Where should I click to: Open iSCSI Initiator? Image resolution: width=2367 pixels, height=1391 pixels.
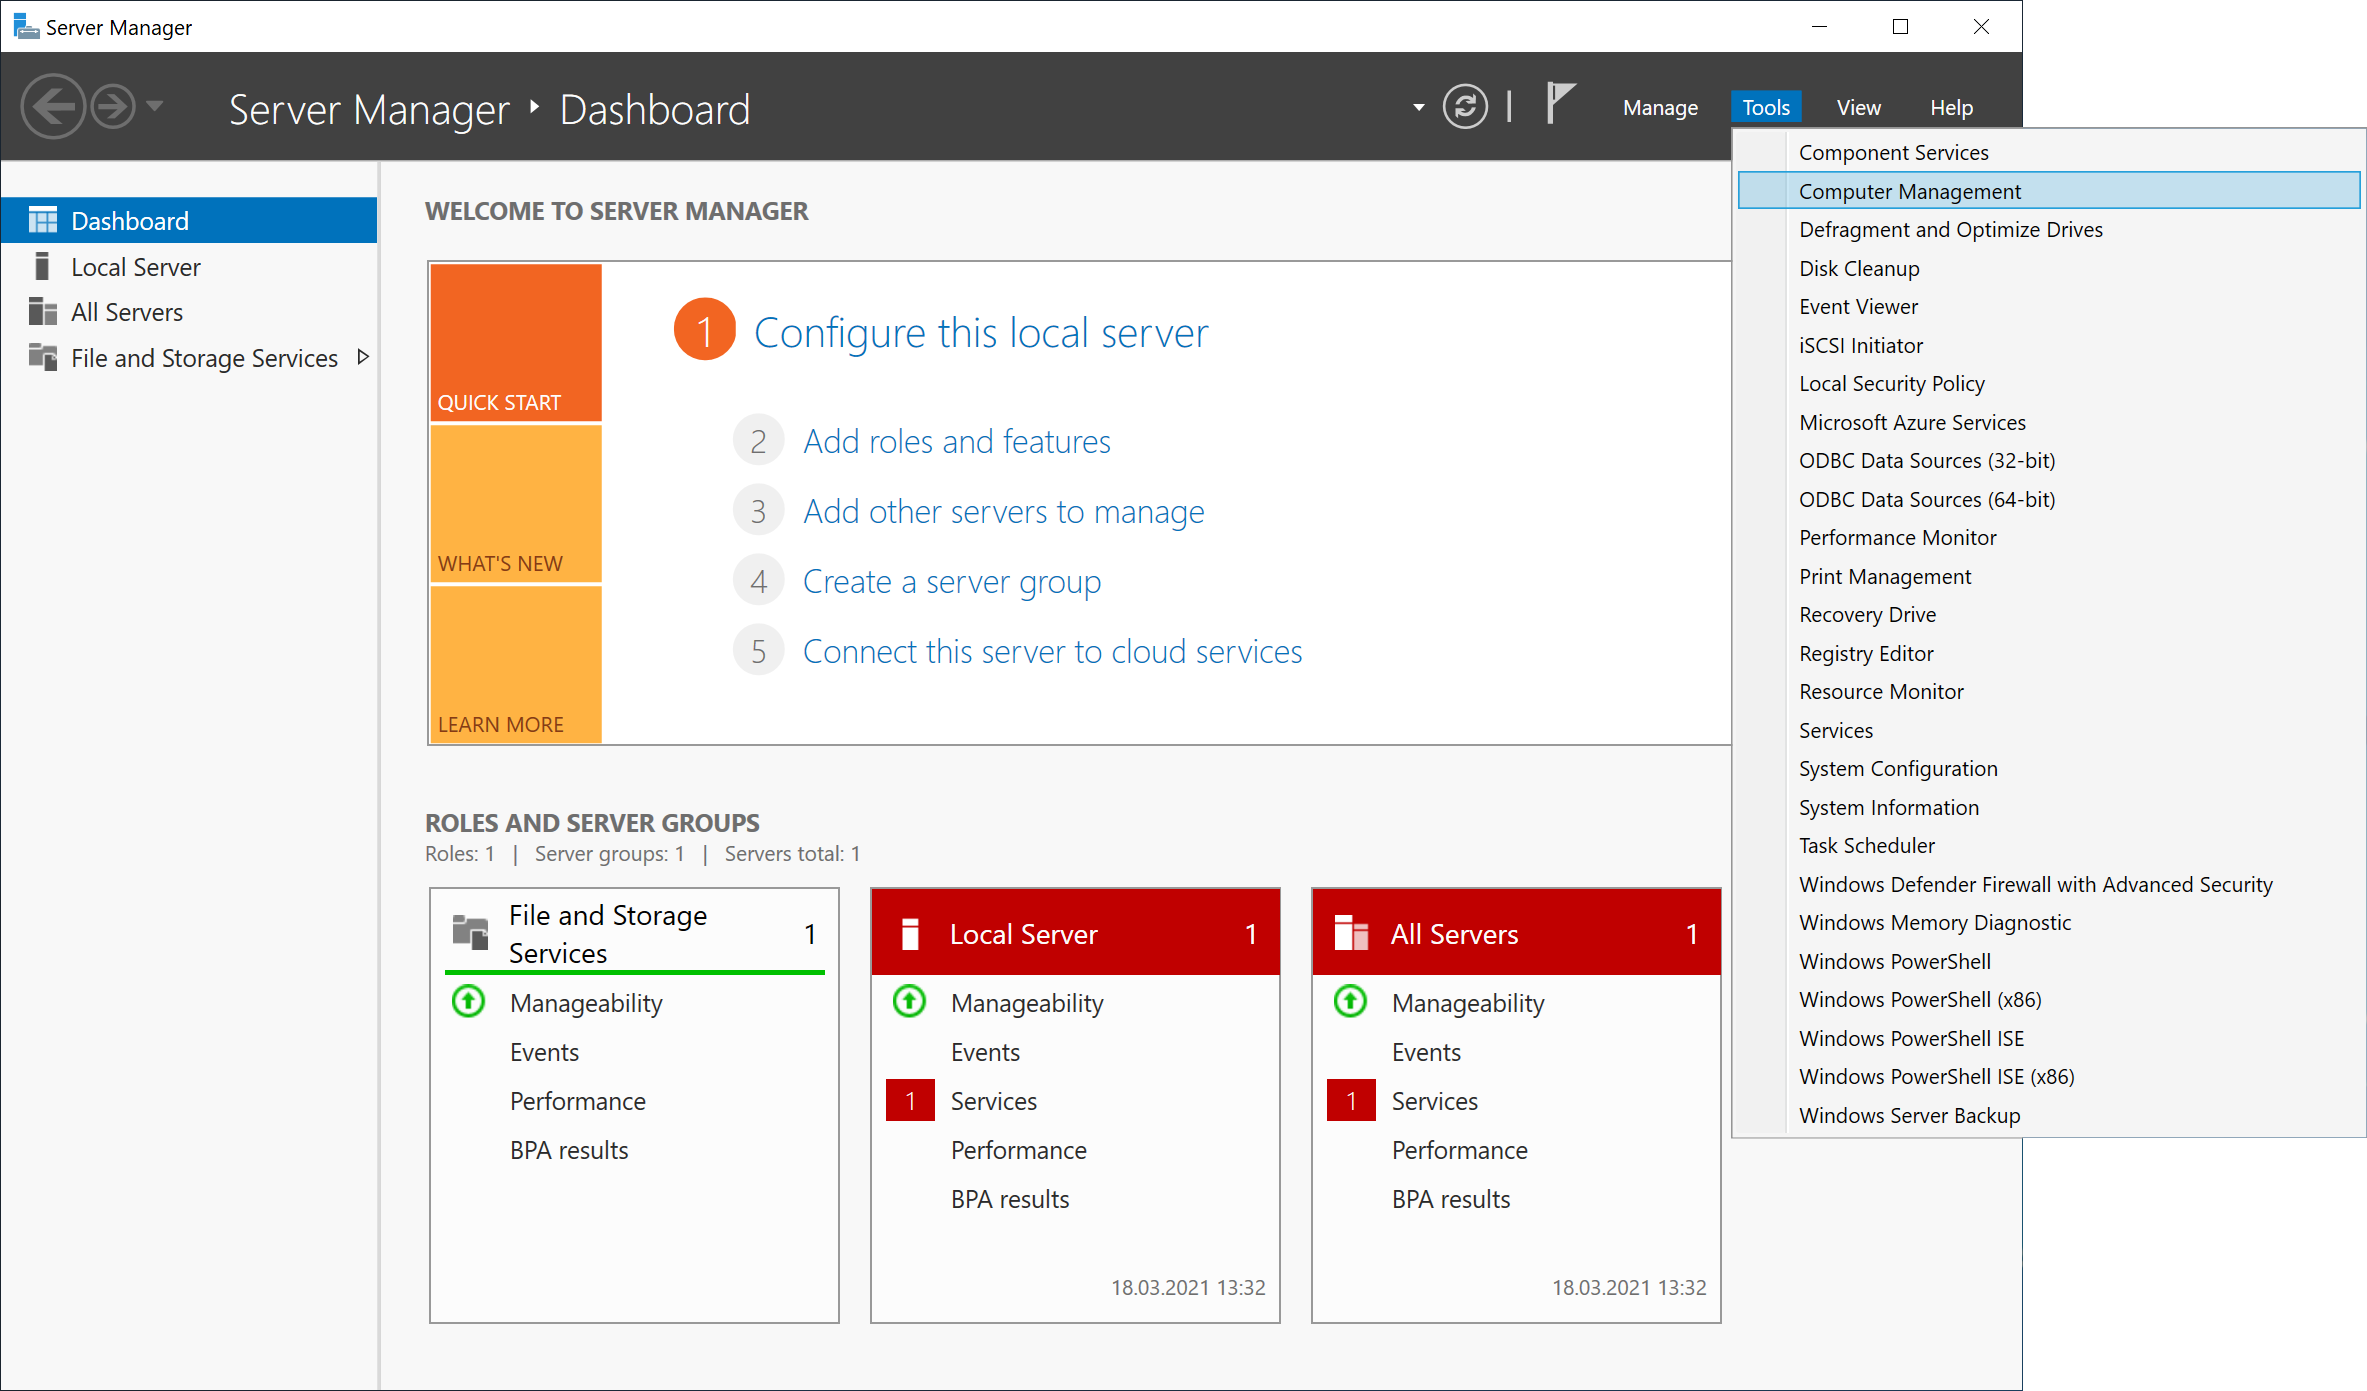tap(2049, 345)
